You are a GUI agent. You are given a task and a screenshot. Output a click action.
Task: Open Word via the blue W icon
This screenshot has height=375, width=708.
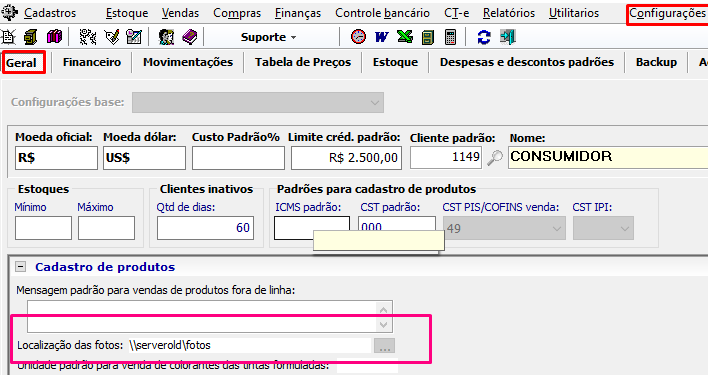tap(382, 37)
